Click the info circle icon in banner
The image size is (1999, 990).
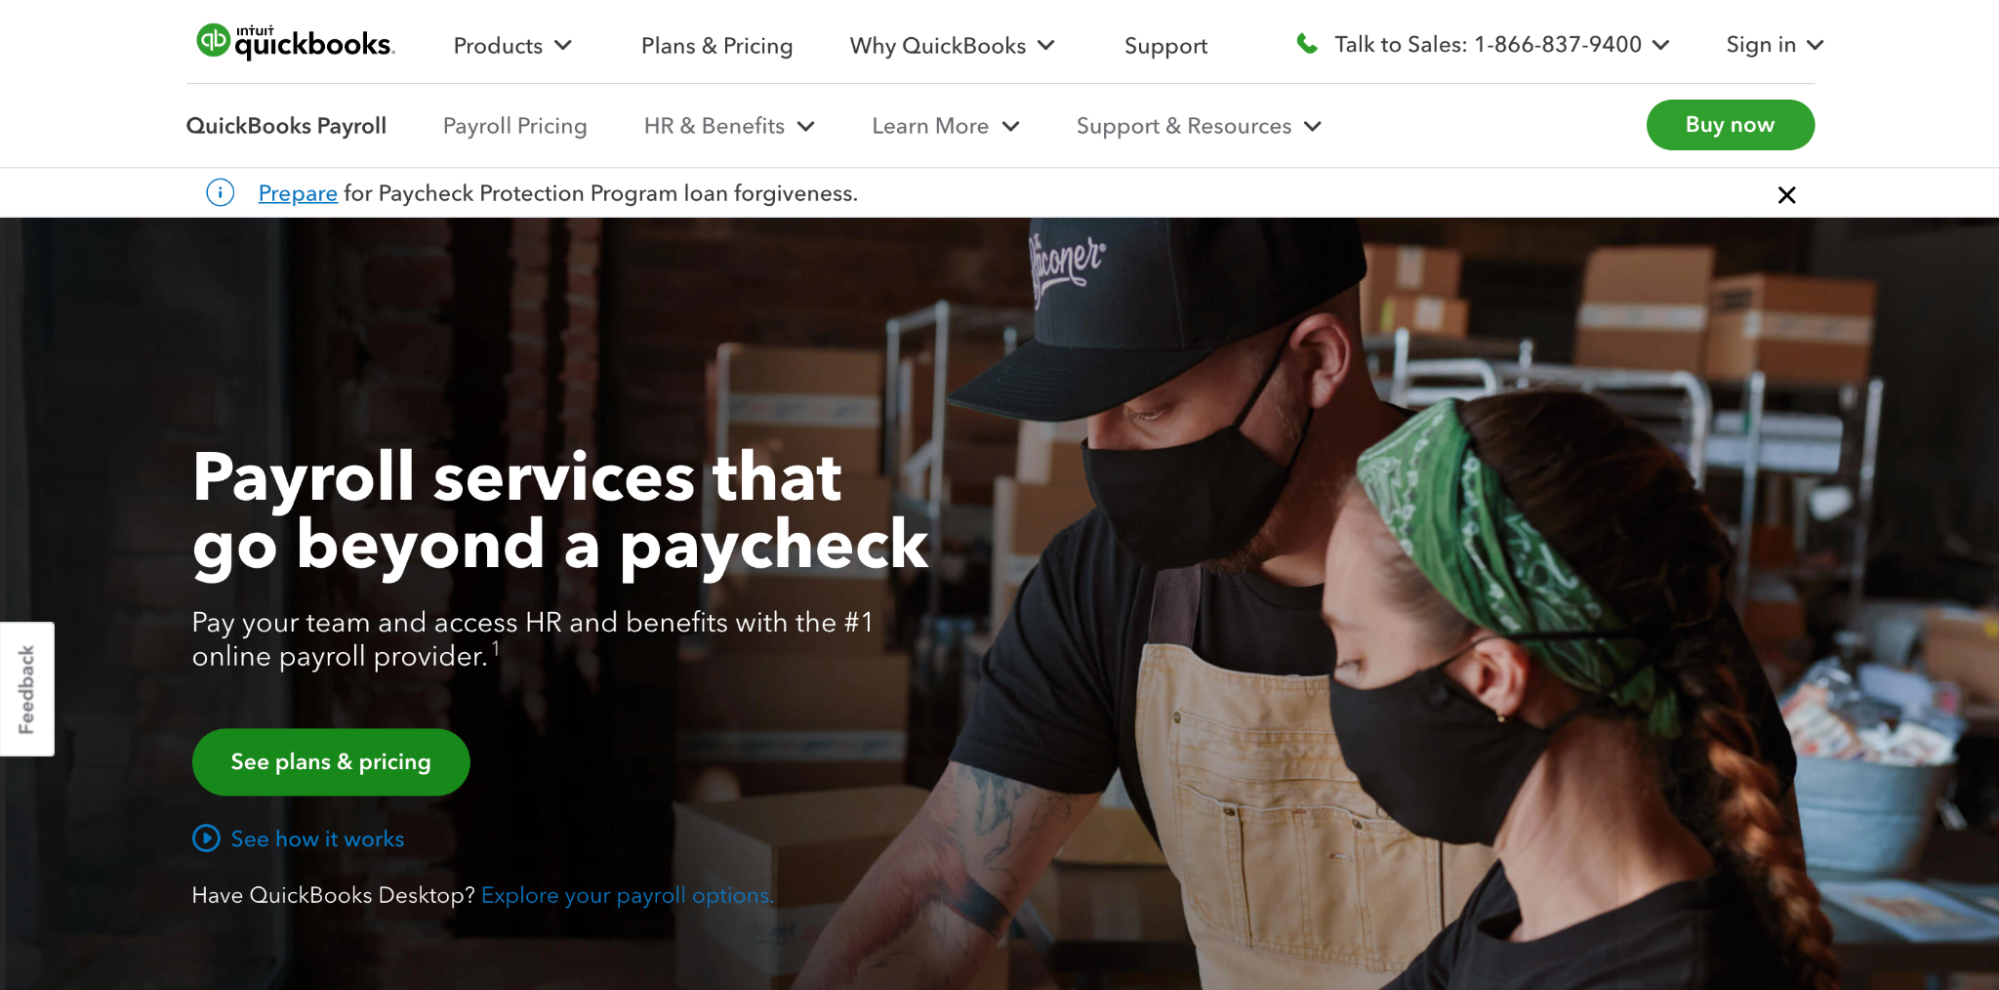220,192
